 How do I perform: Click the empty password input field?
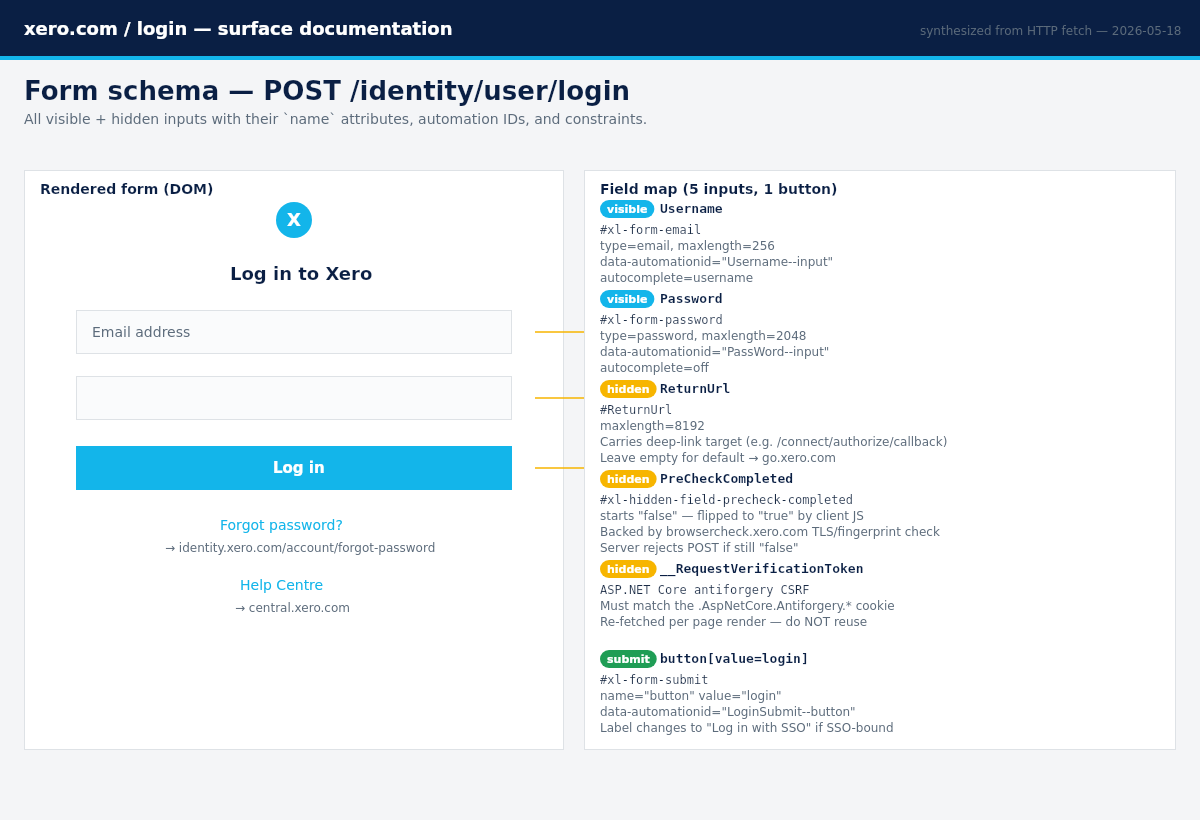[294, 398]
